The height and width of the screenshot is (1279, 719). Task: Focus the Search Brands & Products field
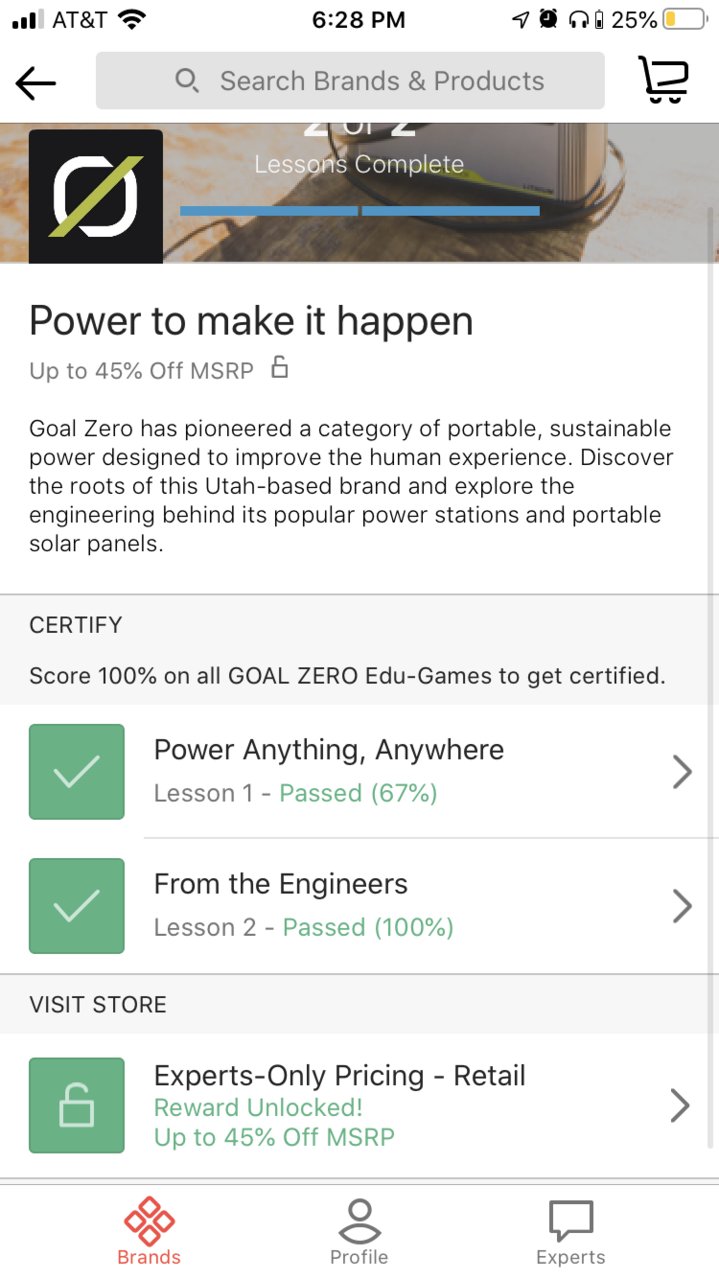350,80
